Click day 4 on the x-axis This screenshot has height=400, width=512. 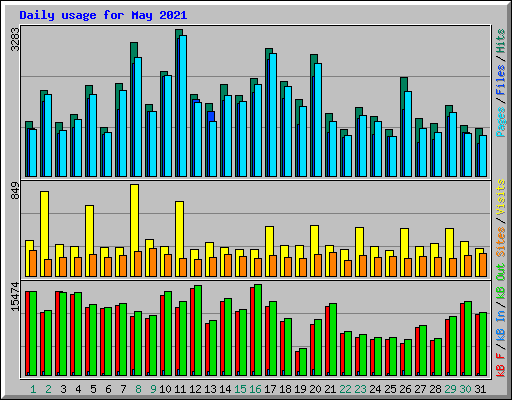[78, 389]
